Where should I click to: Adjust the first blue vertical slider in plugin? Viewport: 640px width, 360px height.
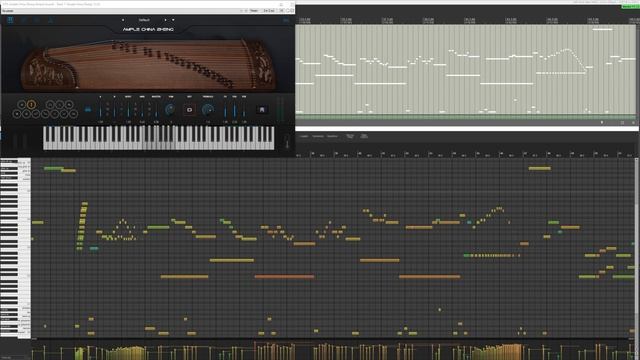coord(100,110)
